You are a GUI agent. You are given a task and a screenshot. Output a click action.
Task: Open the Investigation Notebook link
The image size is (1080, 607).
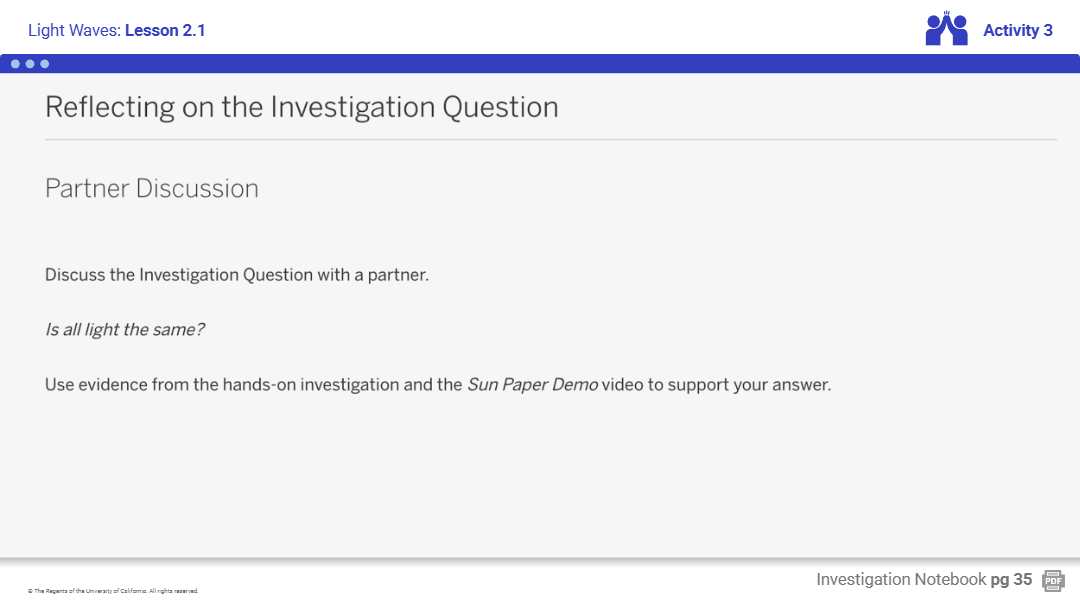(x=900, y=580)
